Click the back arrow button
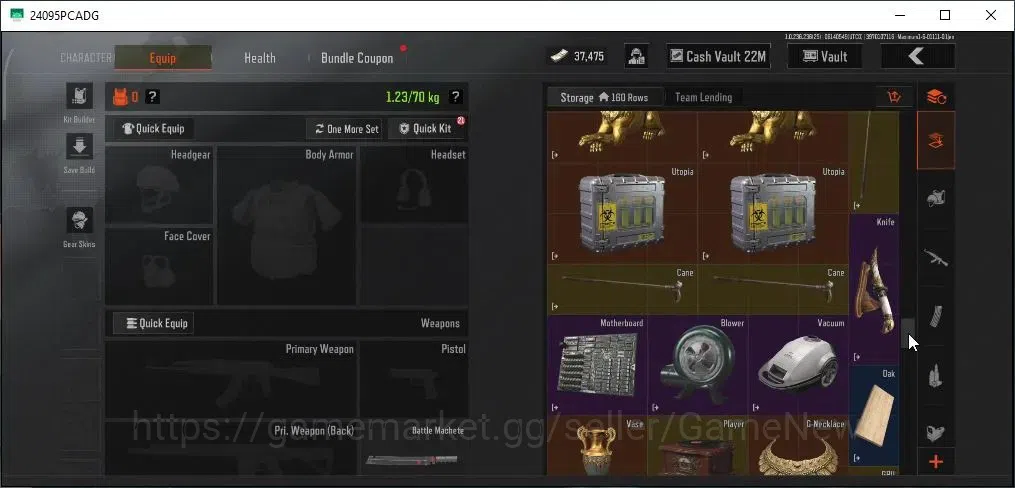The height and width of the screenshot is (488, 1015). click(x=917, y=56)
